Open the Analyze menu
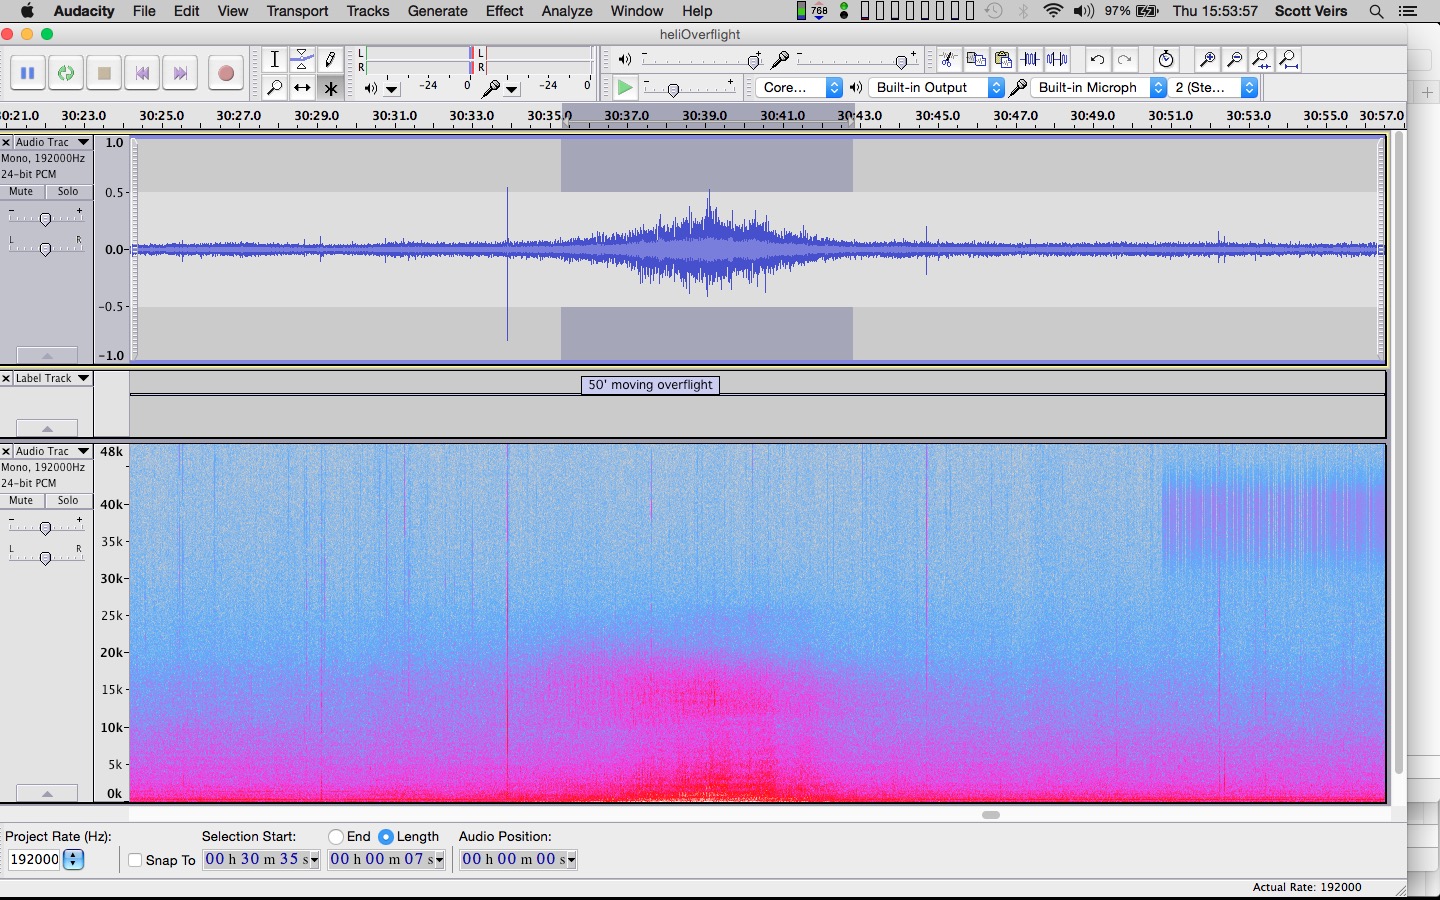Image resolution: width=1440 pixels, height=900 pixels. point(567,11)
